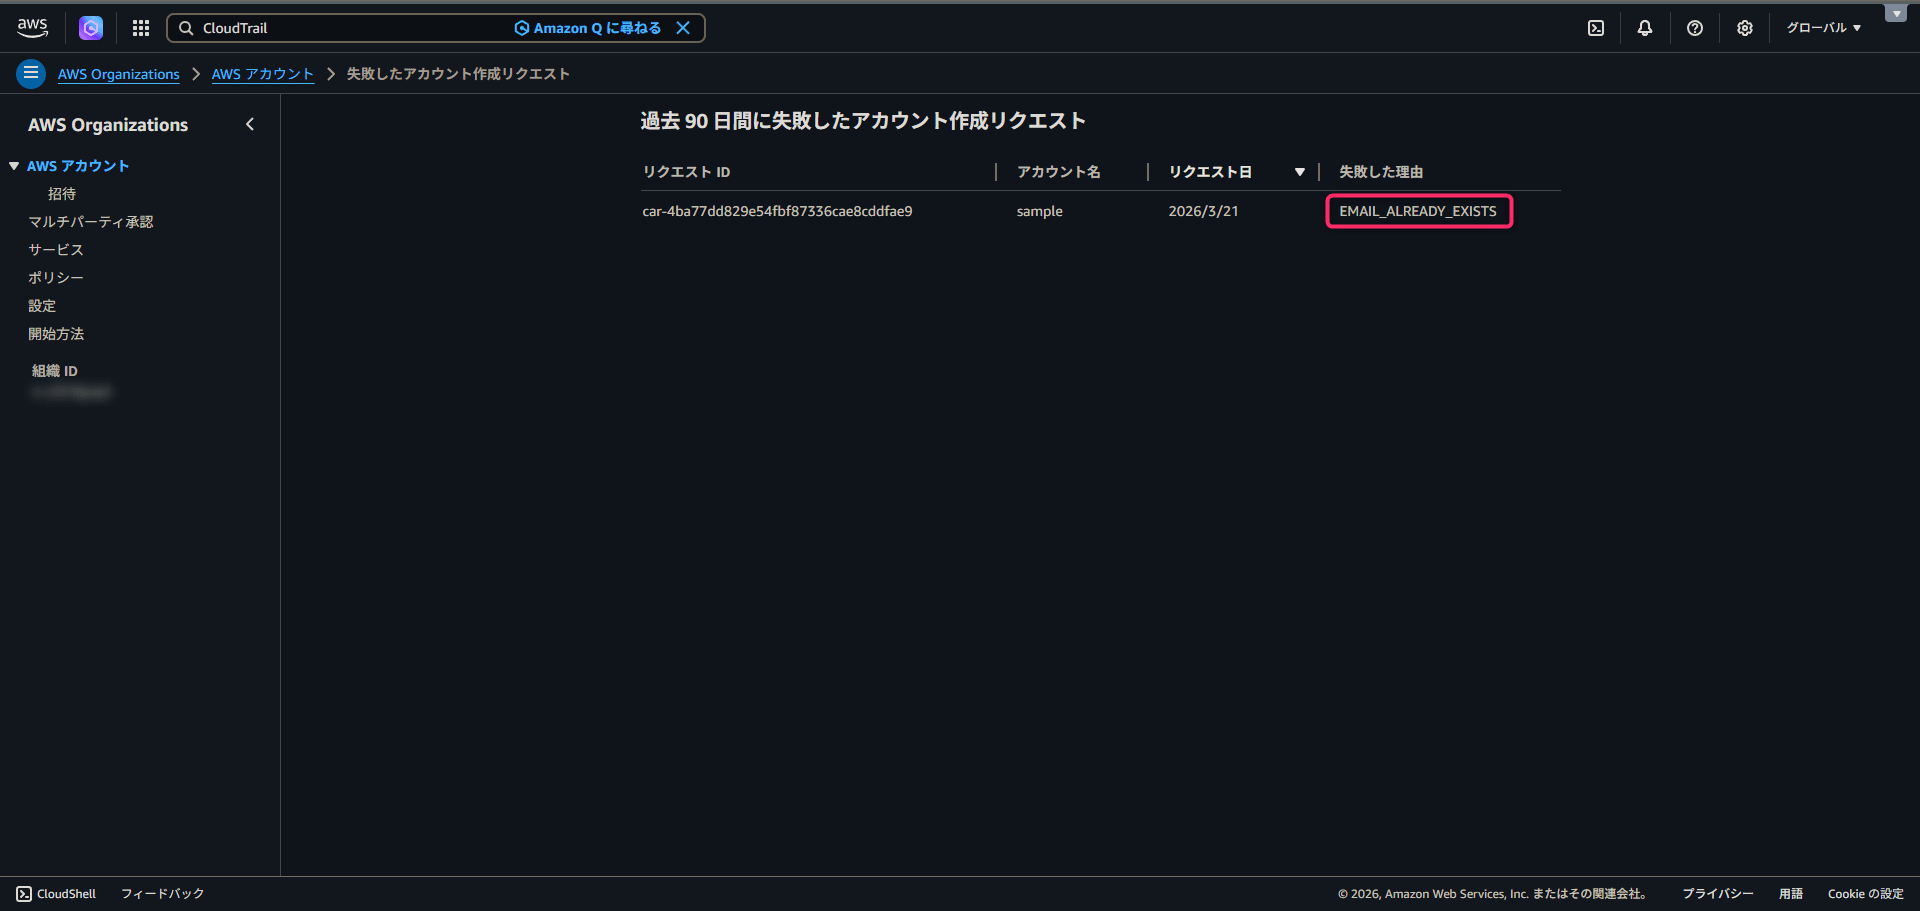The image size is (1920, 911).
Task: Open フィードバック in the footer
Action: (x=163, y=894)
